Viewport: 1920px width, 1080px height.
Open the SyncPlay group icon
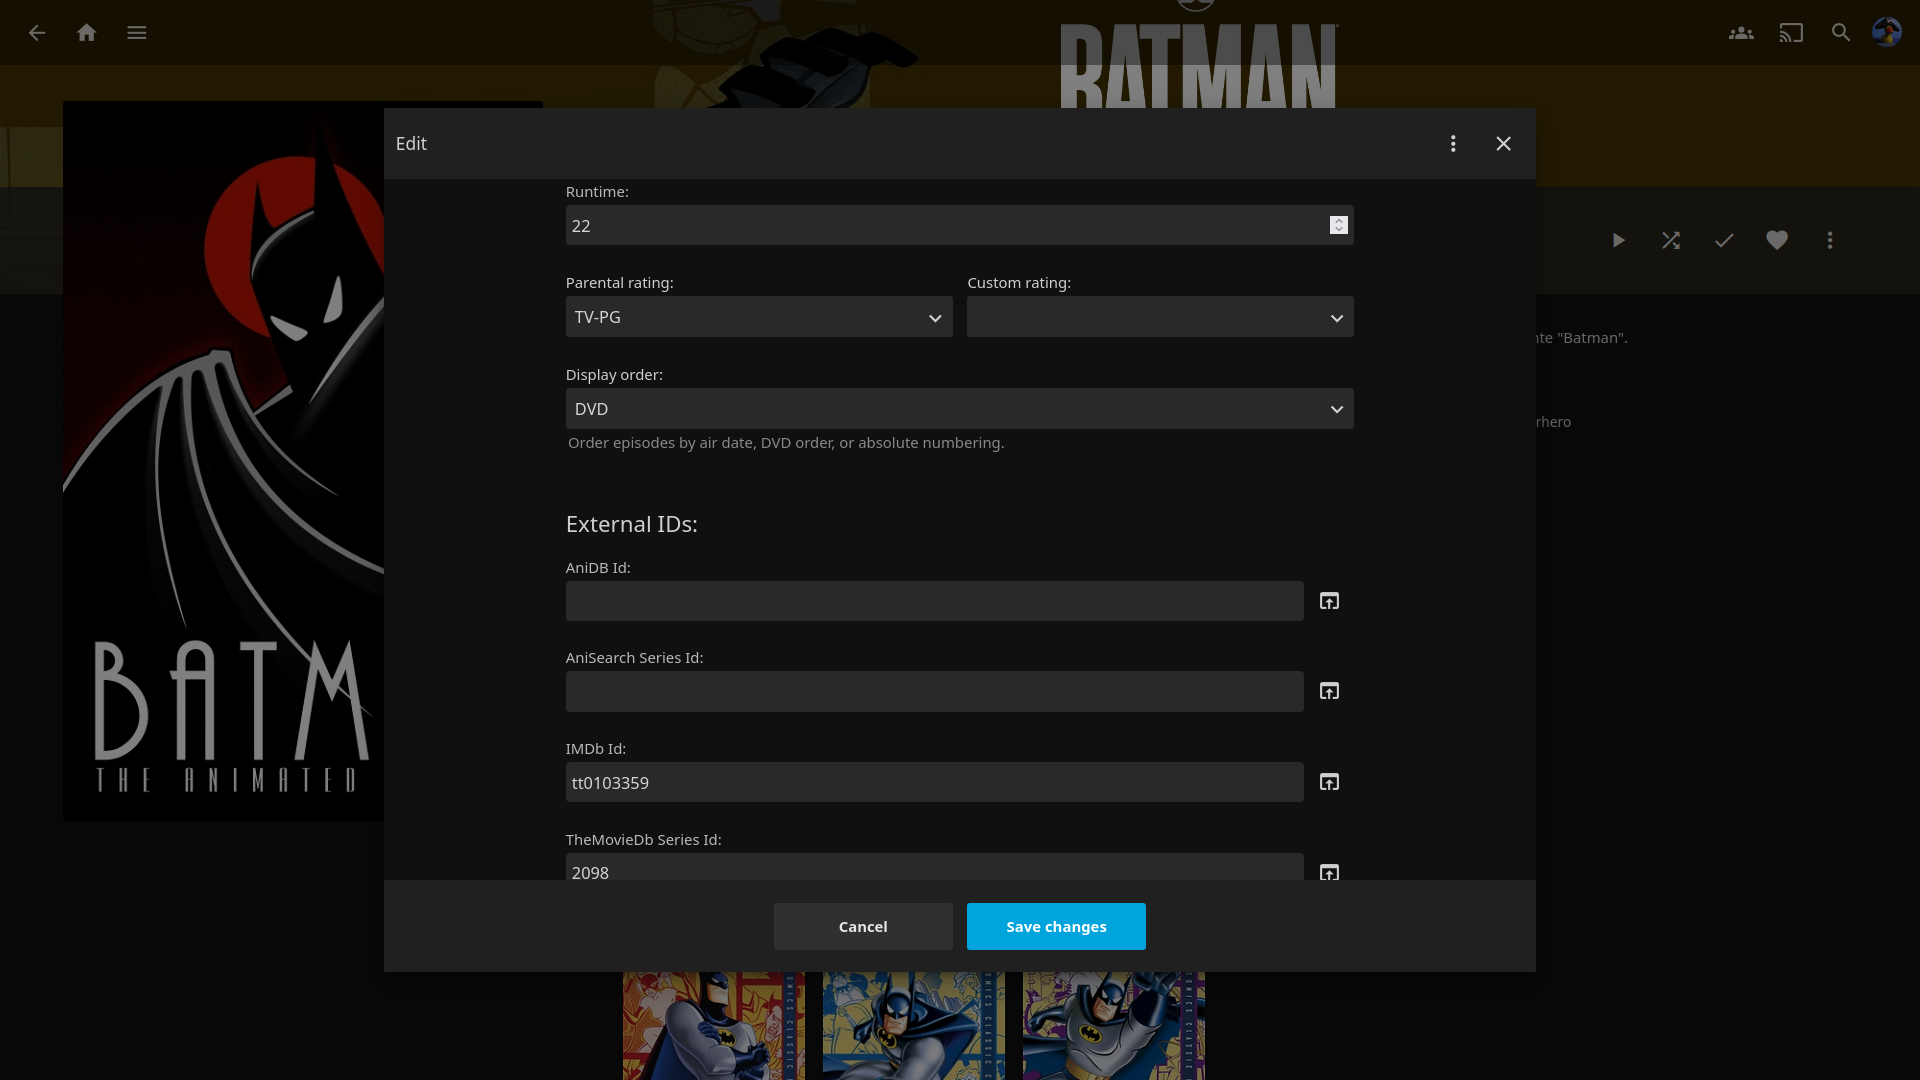[1741, 33]
